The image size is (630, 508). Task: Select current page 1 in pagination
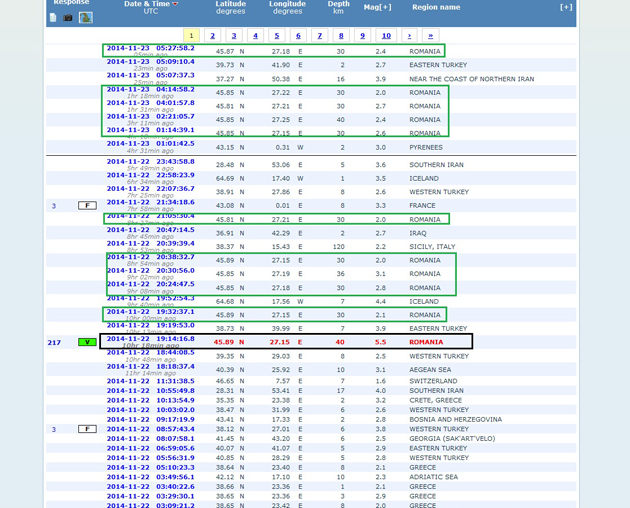(x=190, y=36)
